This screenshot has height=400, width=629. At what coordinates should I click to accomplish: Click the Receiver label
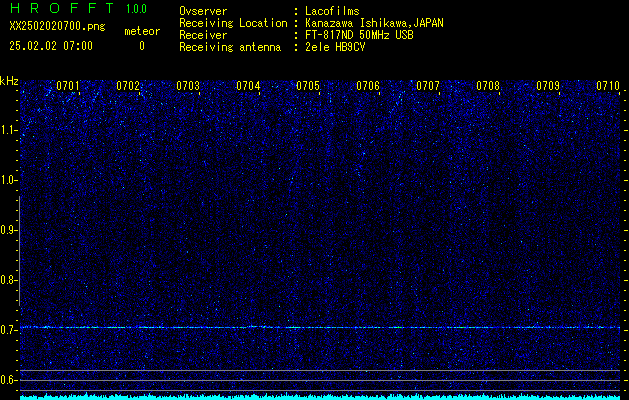click(203, 35)
